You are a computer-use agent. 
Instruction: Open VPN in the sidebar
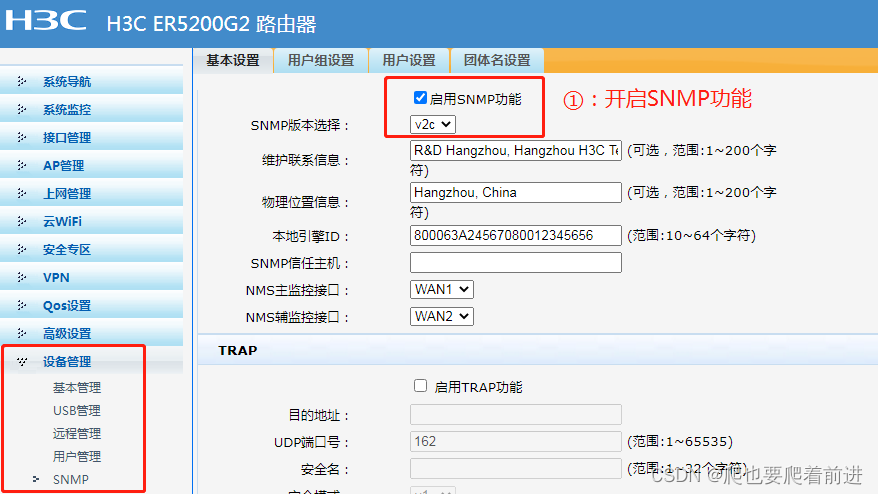(x=56, y=278)
